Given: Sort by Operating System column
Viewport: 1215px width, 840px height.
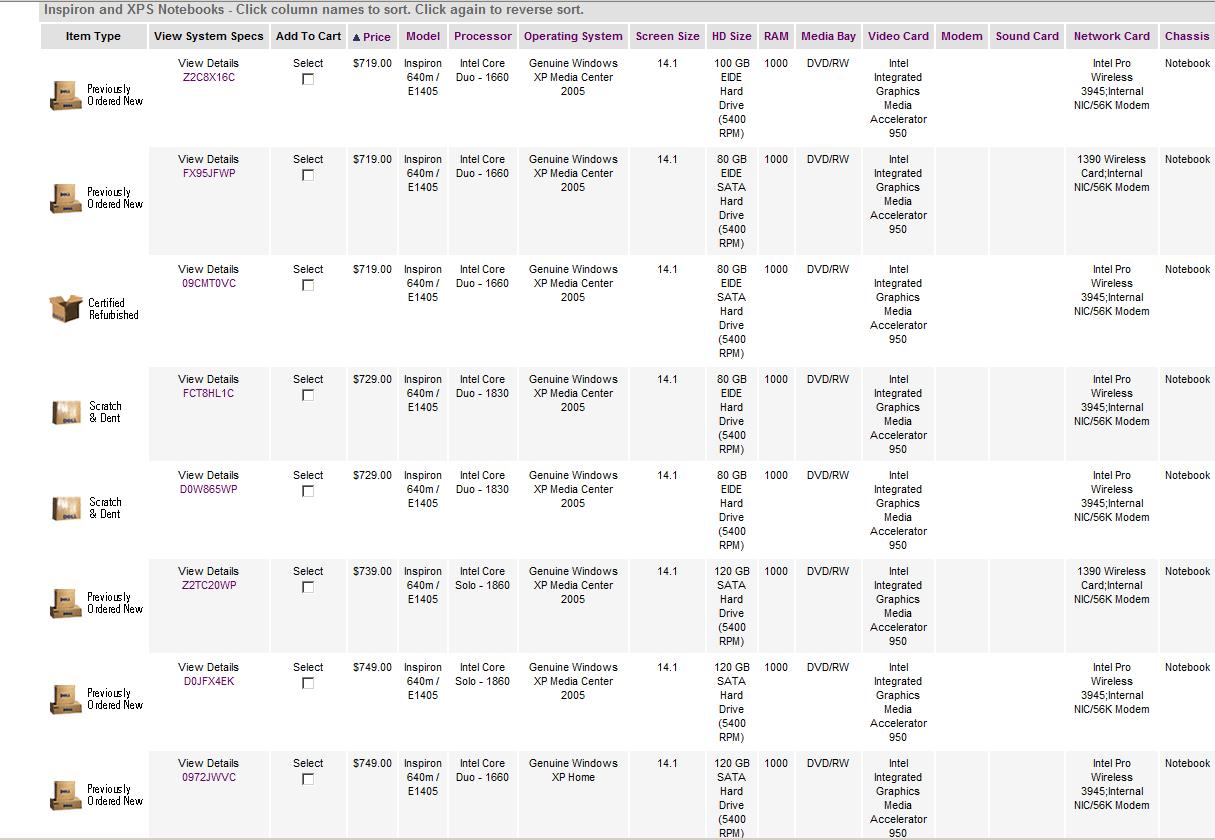Looking at the screenshot, I should tap(573, 36).
